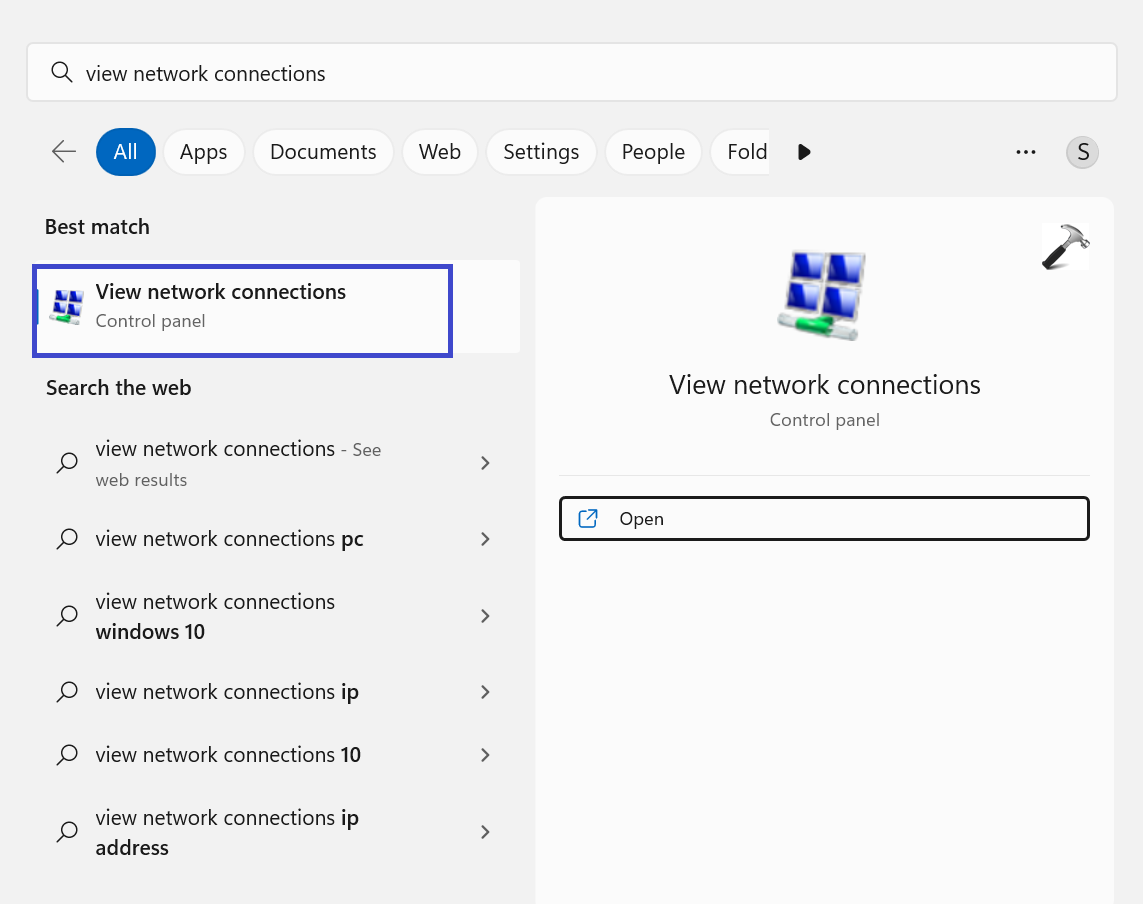The height and width of the screenshot is (904, 1143).
Task: Click the small network icon in Best match
Action: 66,307
